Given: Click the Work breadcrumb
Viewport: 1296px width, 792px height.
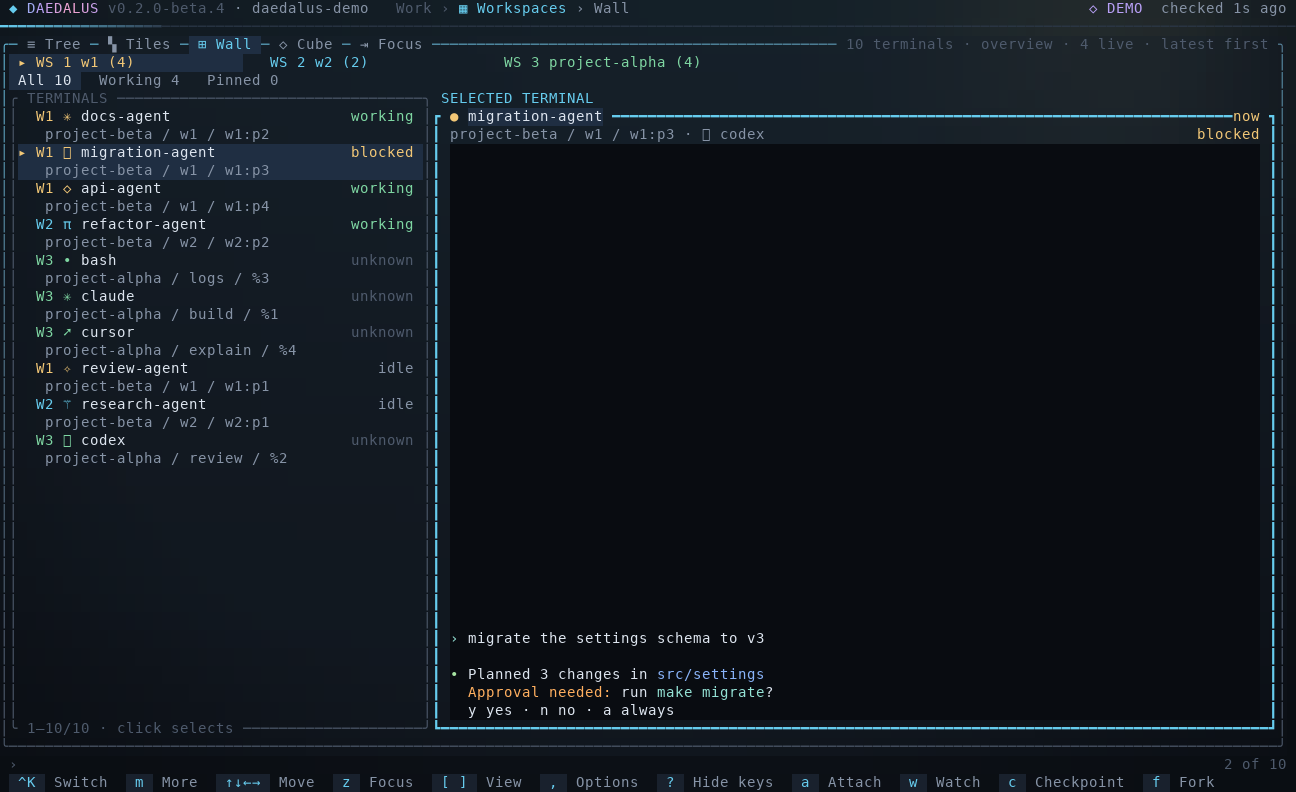Looking at the screenshot, I should pyautogui.click(x=414, y=8).
